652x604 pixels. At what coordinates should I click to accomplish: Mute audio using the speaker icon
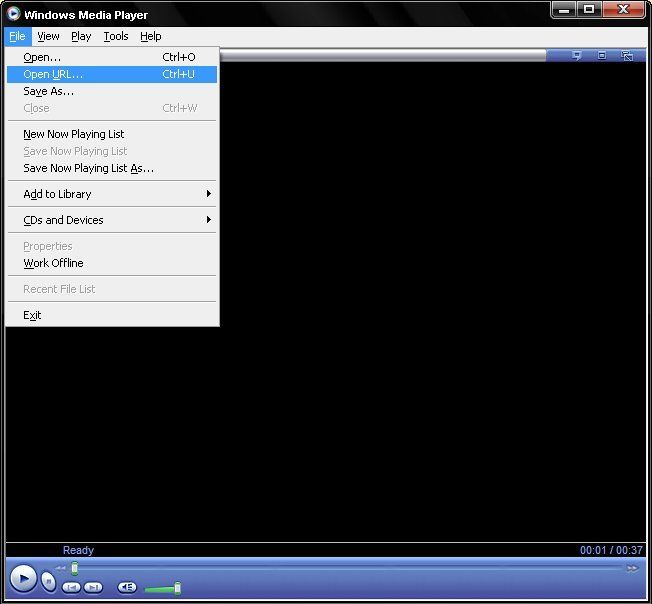point(127,587)
